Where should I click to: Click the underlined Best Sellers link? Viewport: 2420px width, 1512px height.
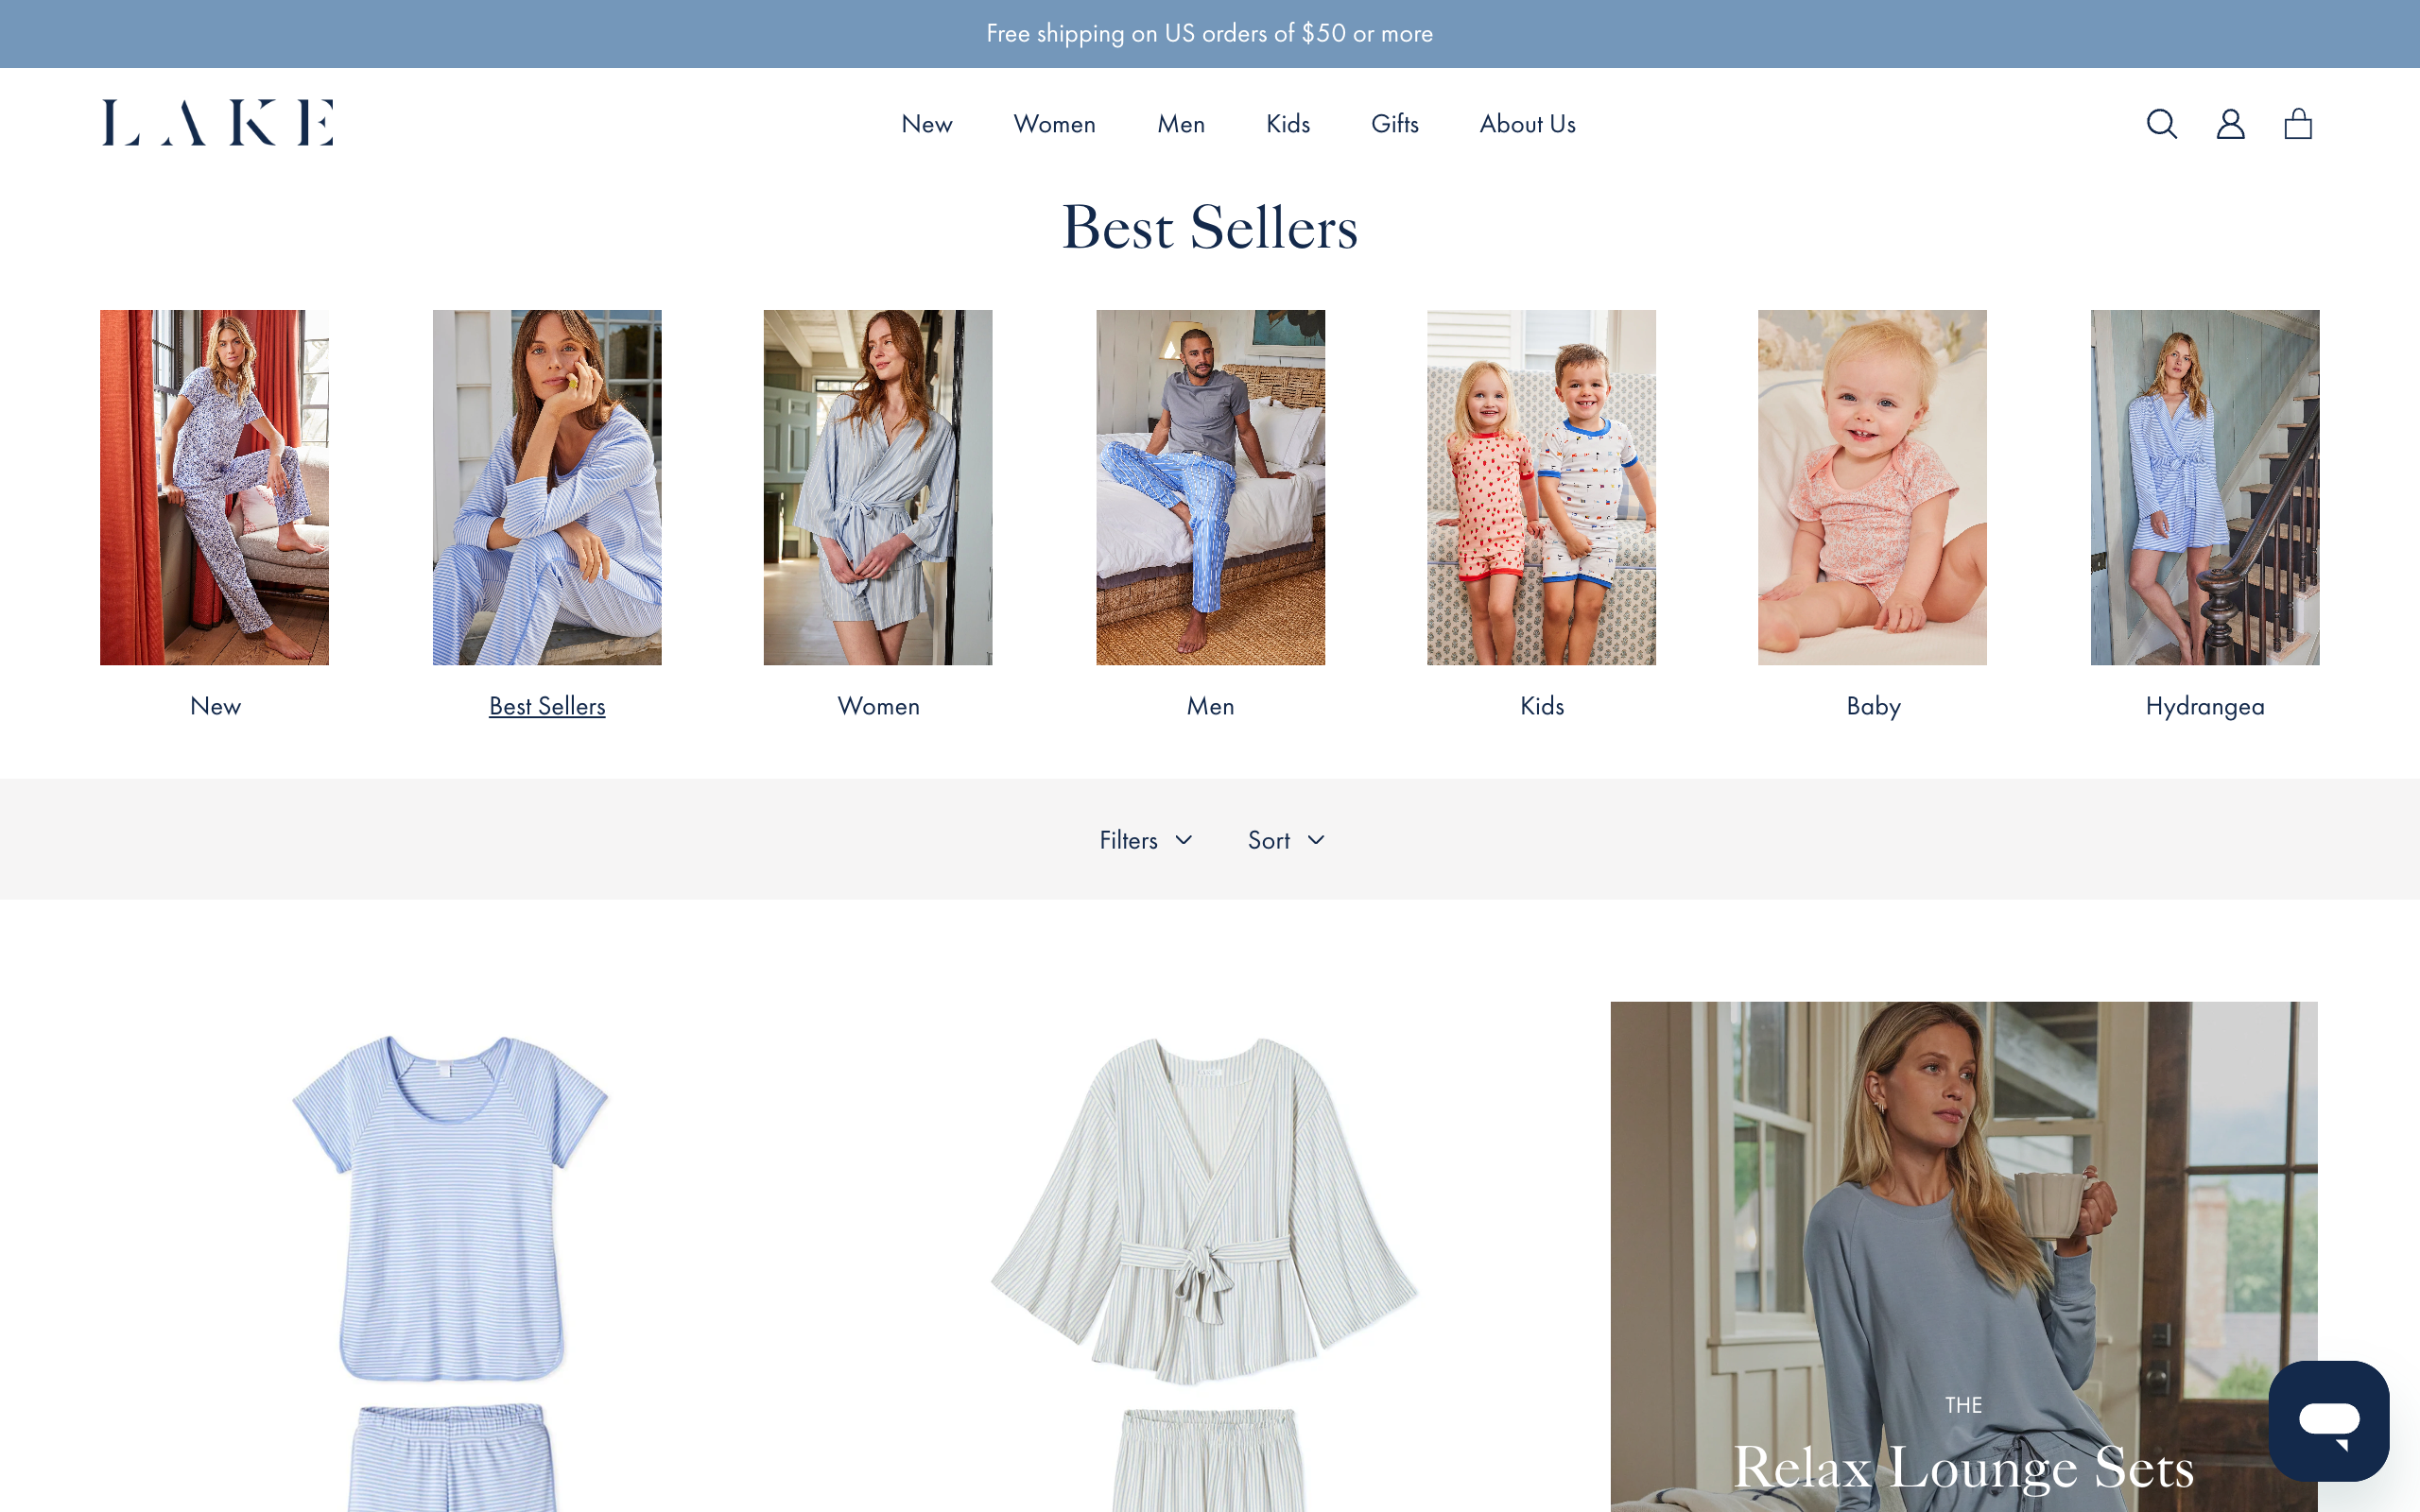(x=547, y=706)
